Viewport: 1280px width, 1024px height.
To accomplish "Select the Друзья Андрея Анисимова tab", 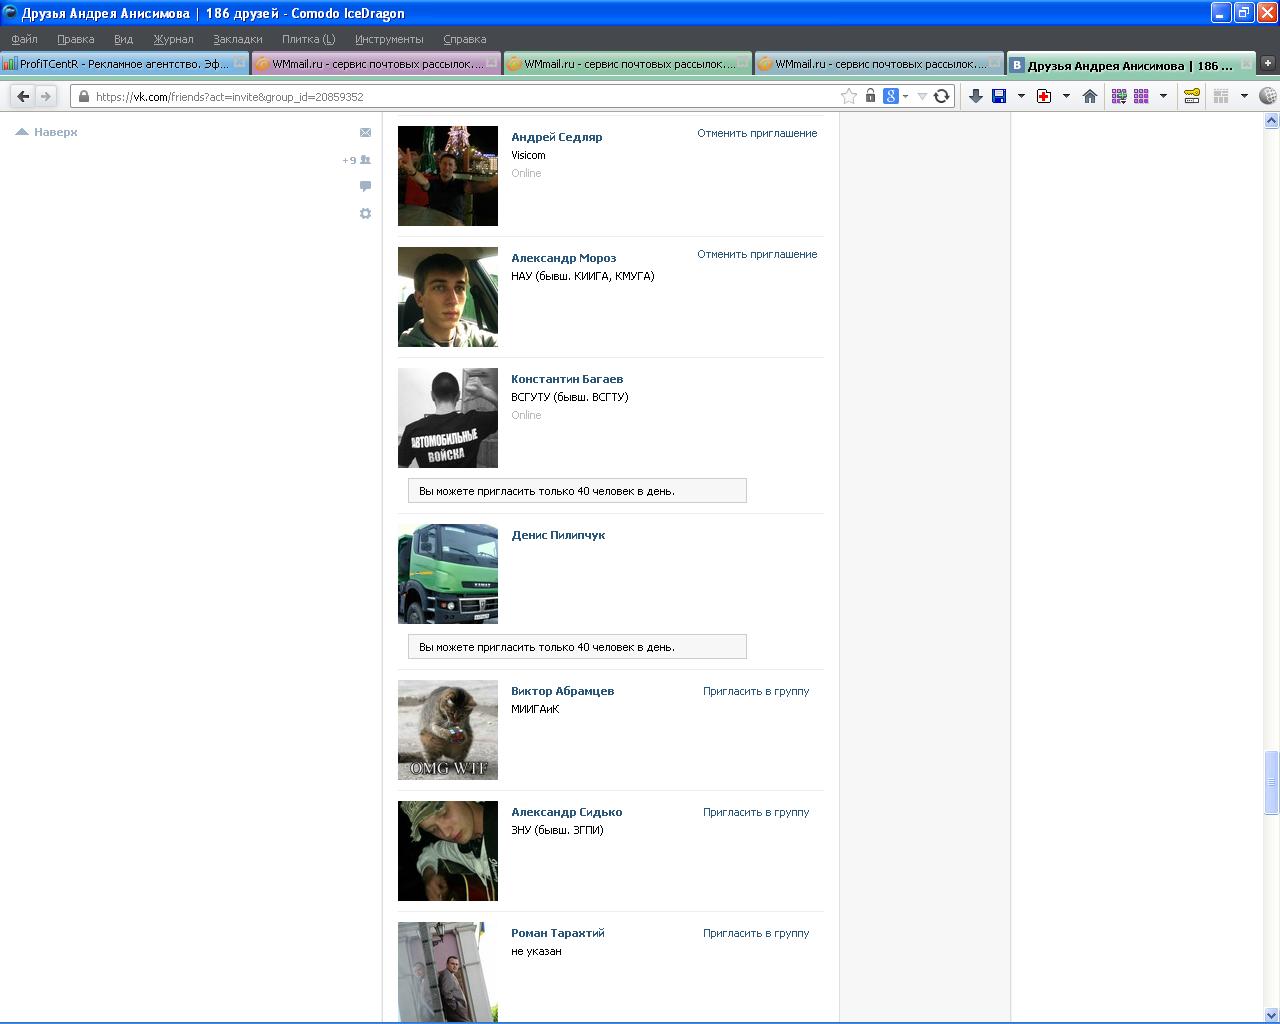I will pyautogui.click(x=1130, y=64).
